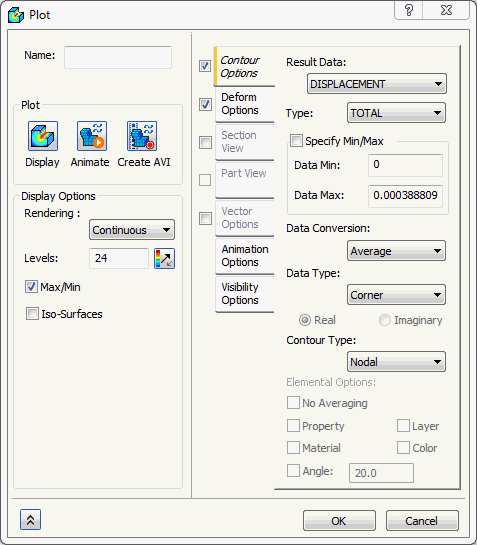Enable the Iso-Surfaces checkbox
This screenshot has height=545, width=477.
coord(32,314)
